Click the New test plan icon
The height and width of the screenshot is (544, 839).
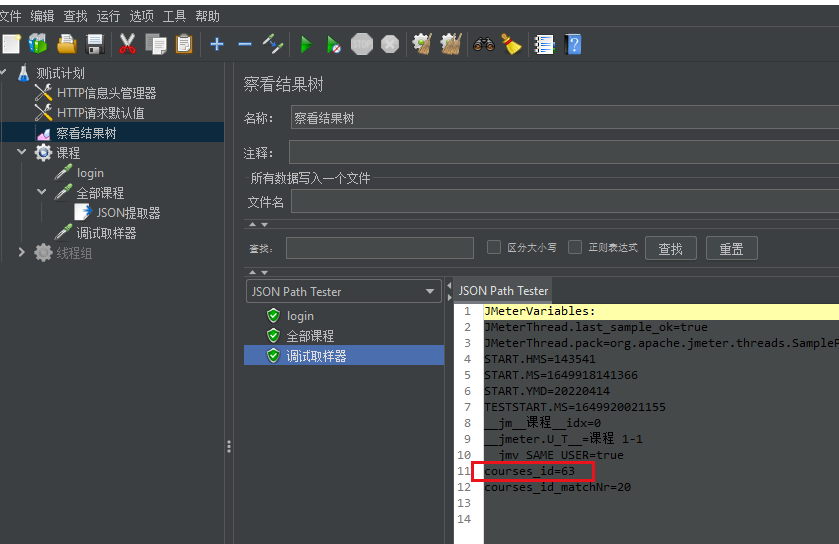(11, 44)
